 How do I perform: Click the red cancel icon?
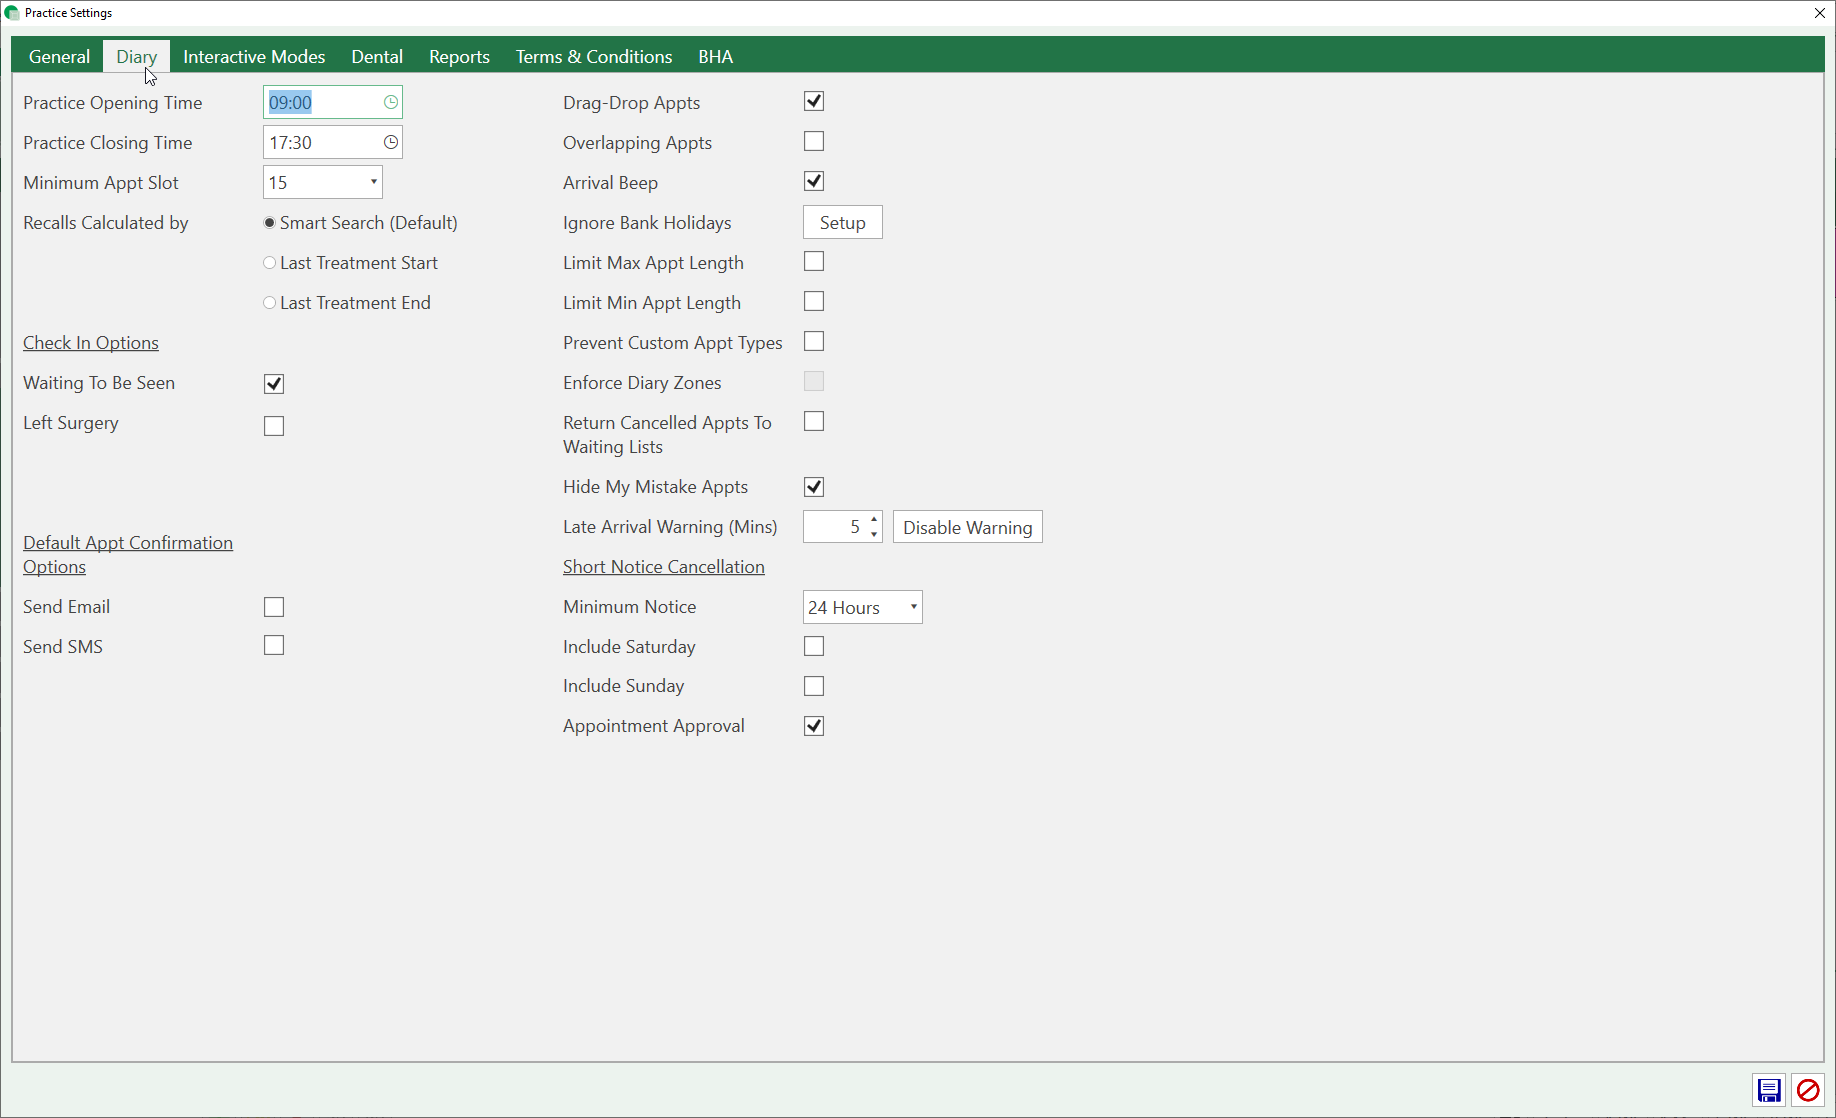(x=1807, y=1090)
